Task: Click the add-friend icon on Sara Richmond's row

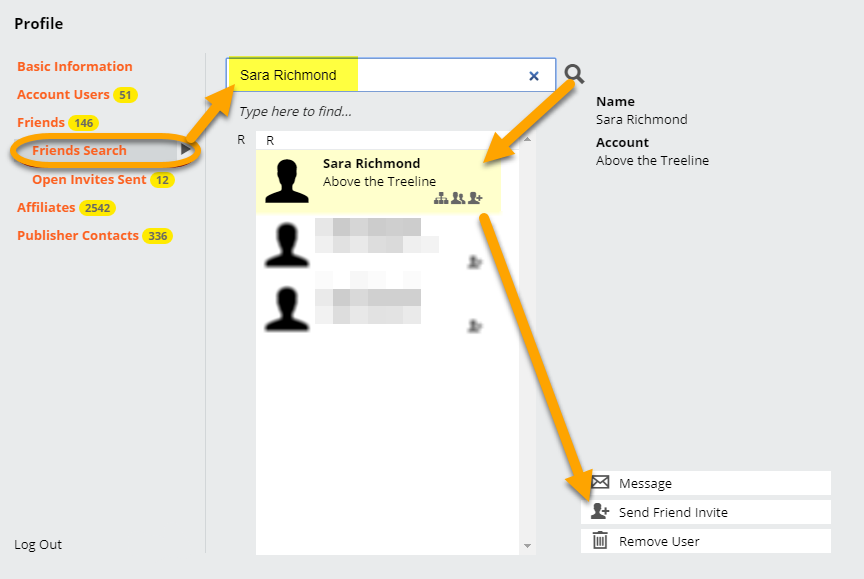Action: pos(475,199)
